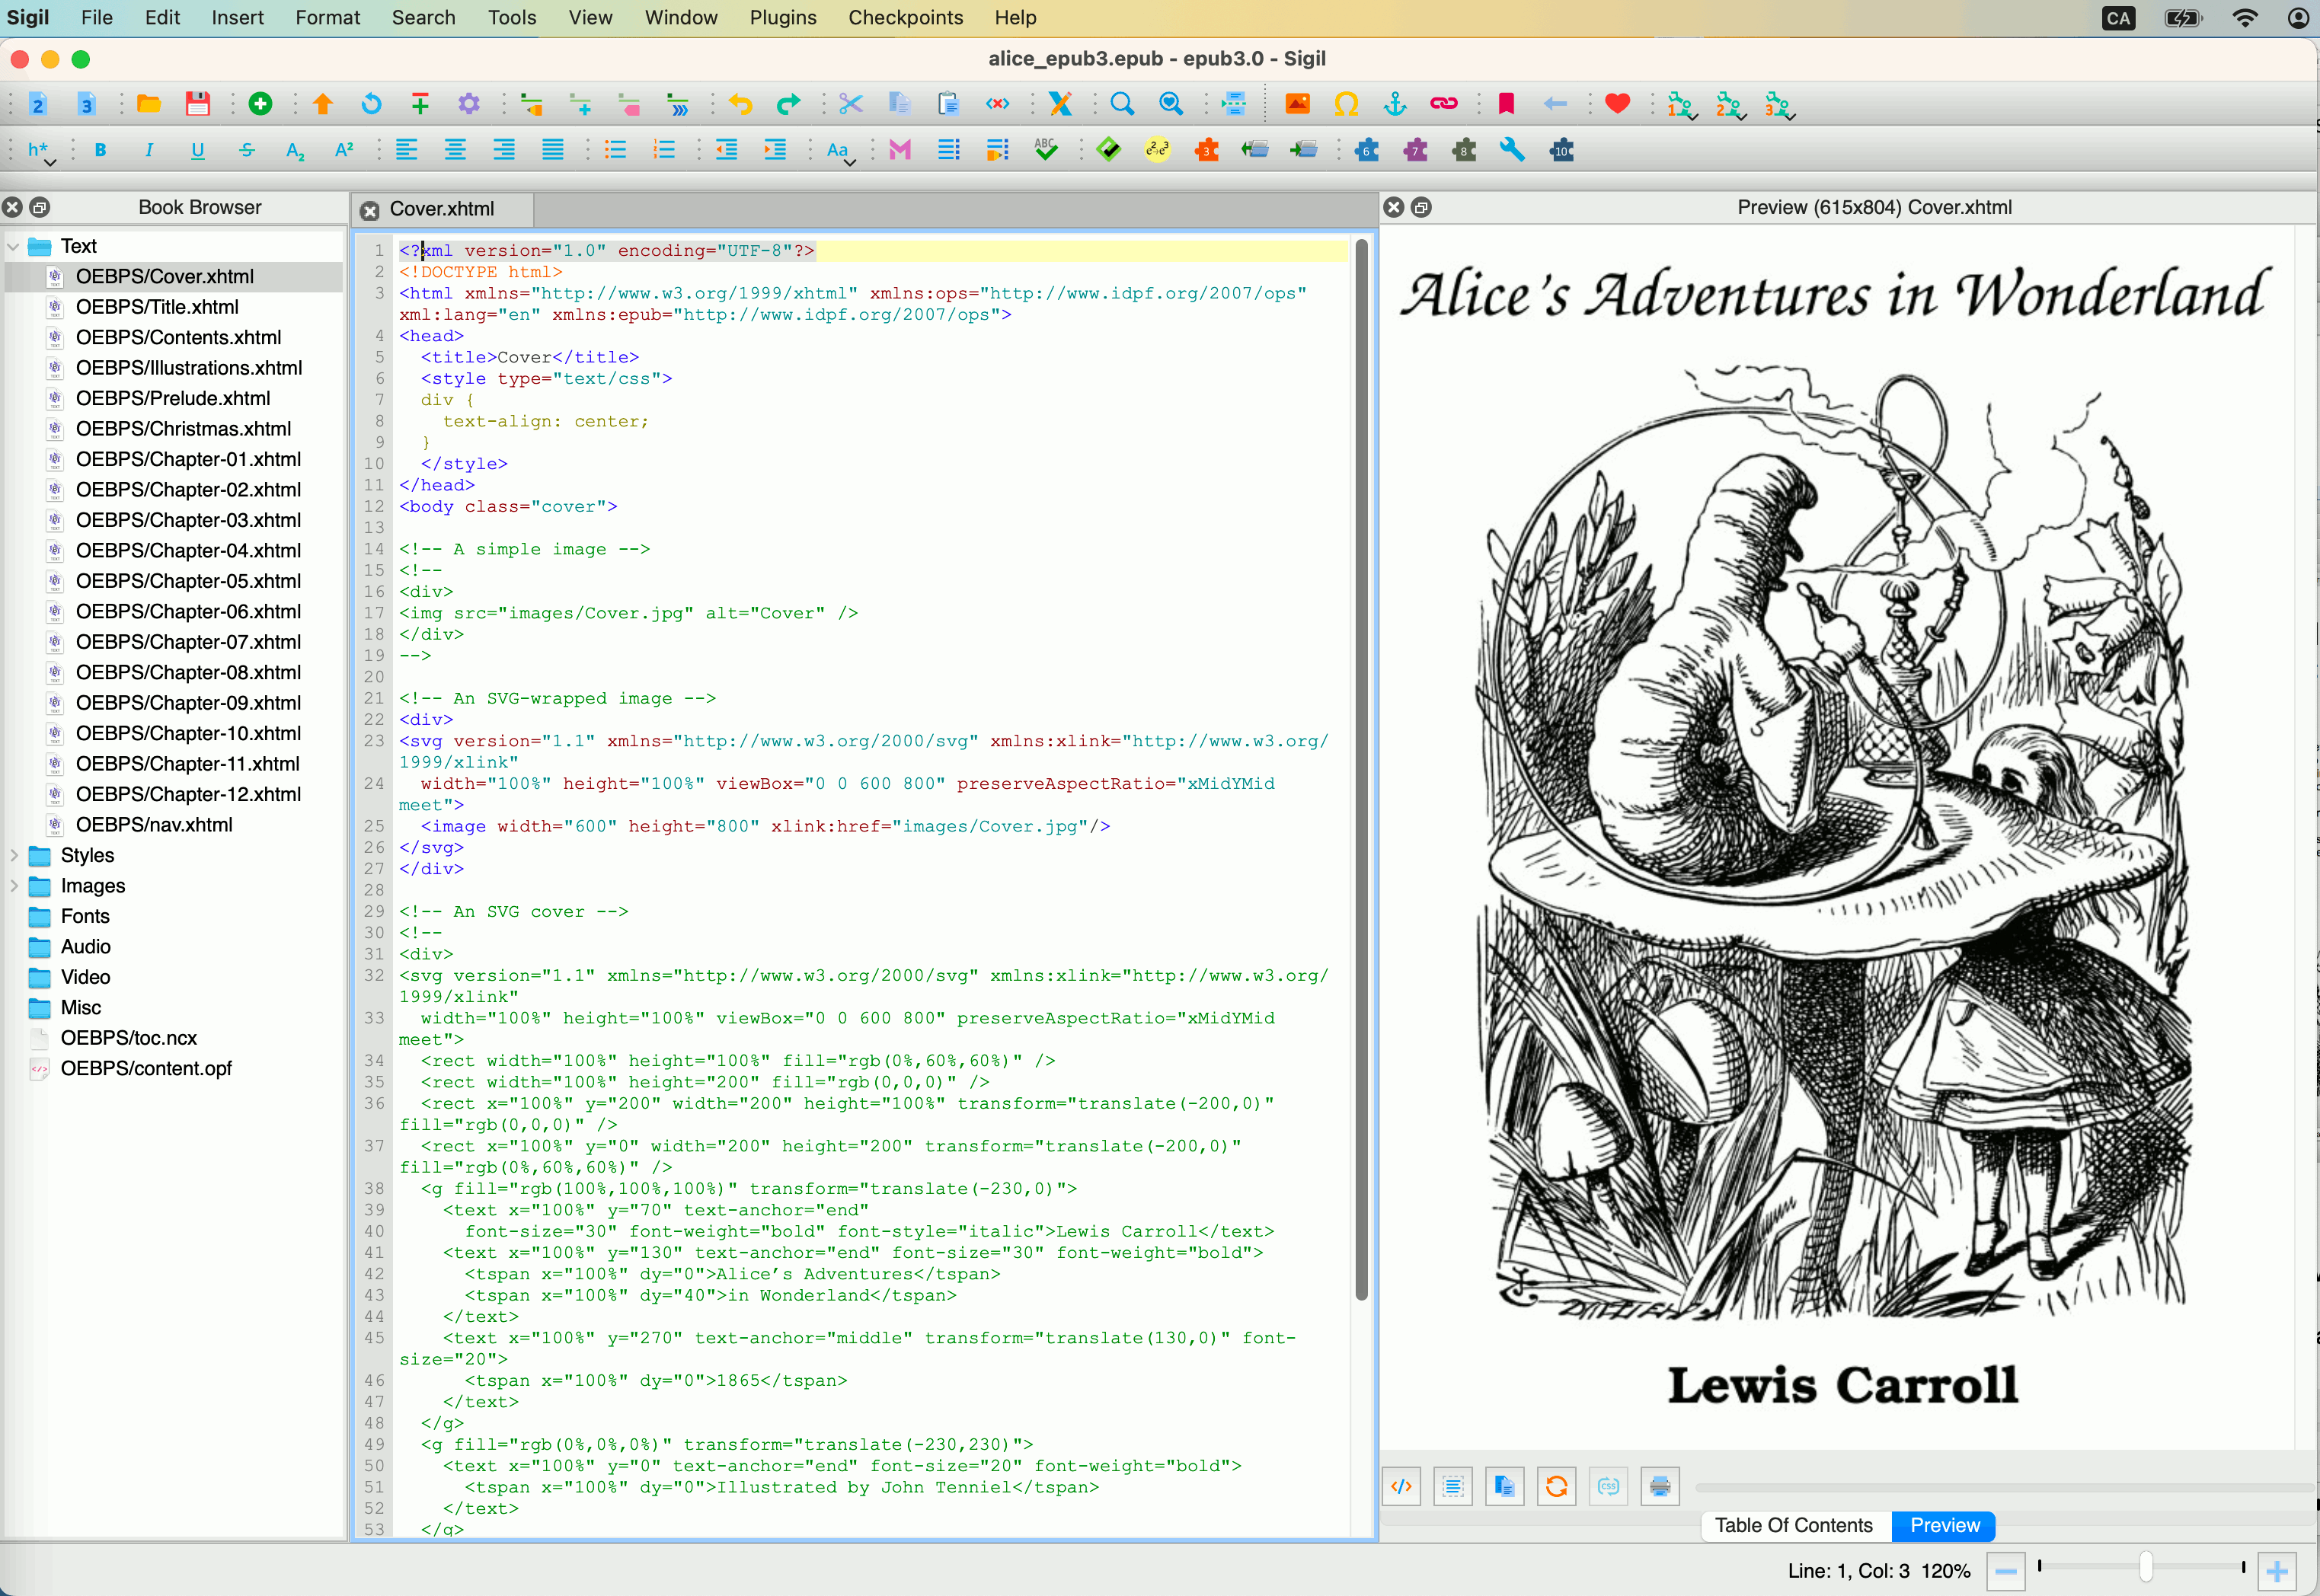Toggle strikethrough formatting
The height and width of the screenshot is (1596, 2320).
pos(247,150)
